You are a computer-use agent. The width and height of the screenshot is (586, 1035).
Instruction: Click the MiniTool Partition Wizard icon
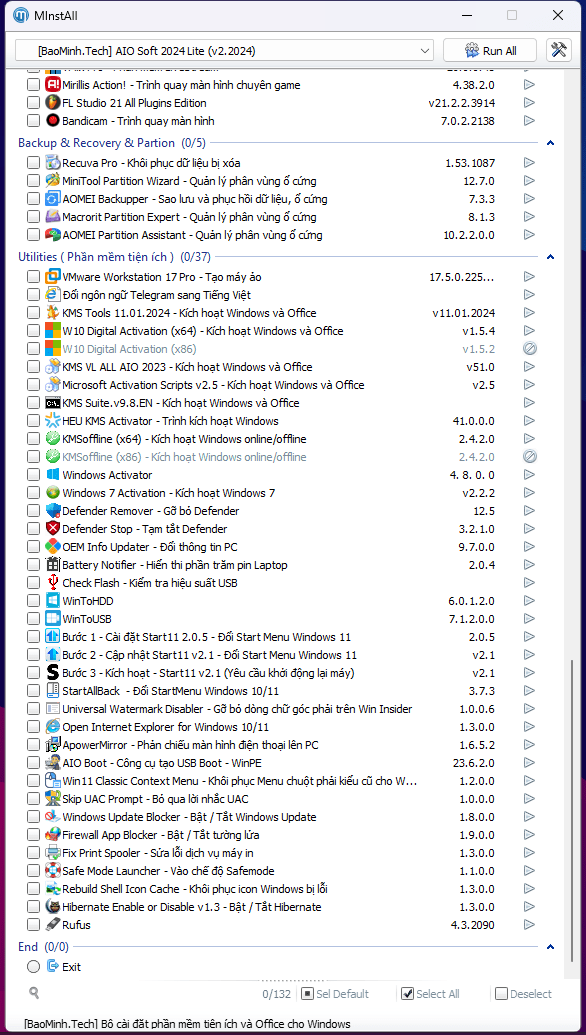tap(53, 181)
